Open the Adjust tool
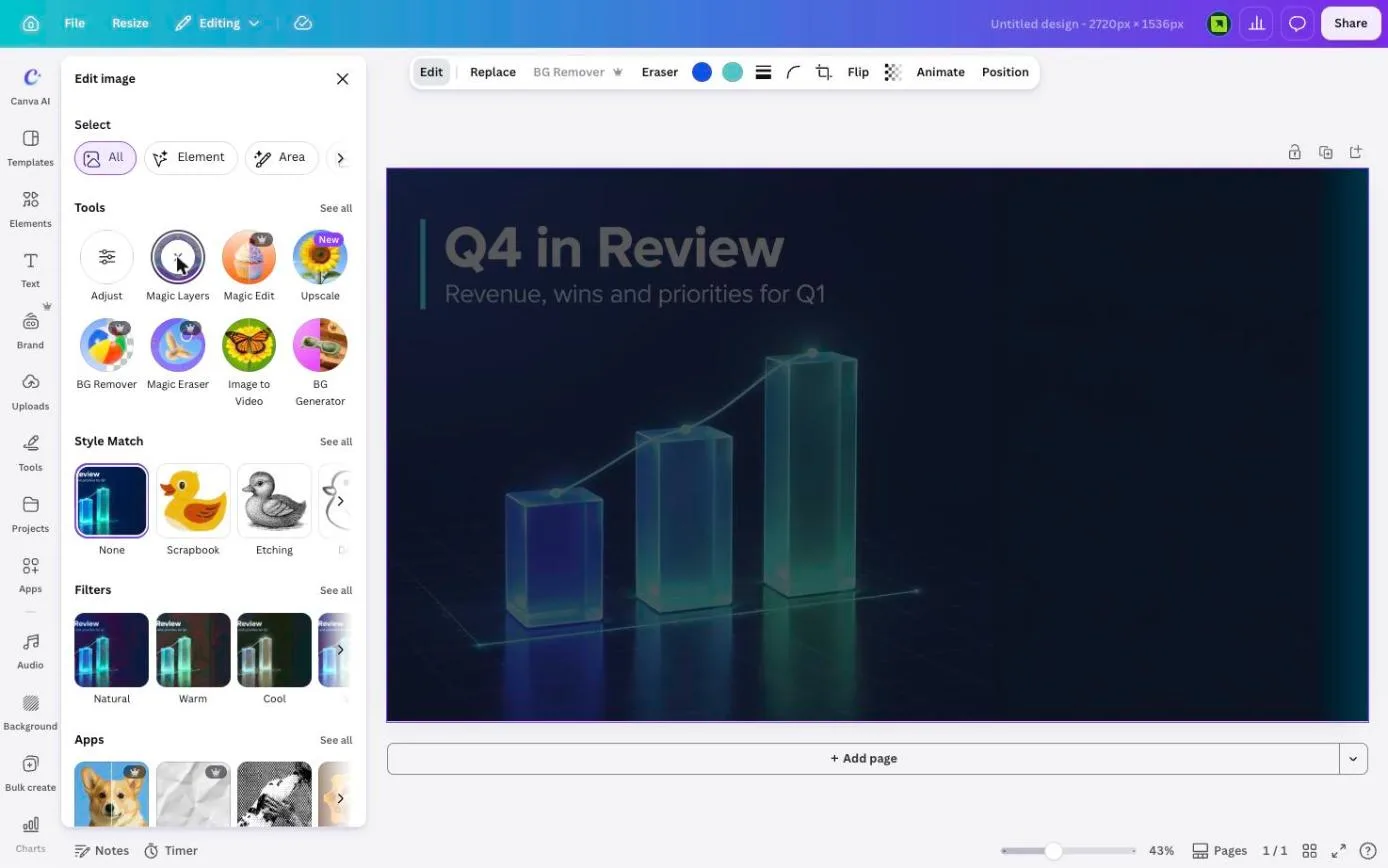1388x868 pixels. click(x=107, y=258)
